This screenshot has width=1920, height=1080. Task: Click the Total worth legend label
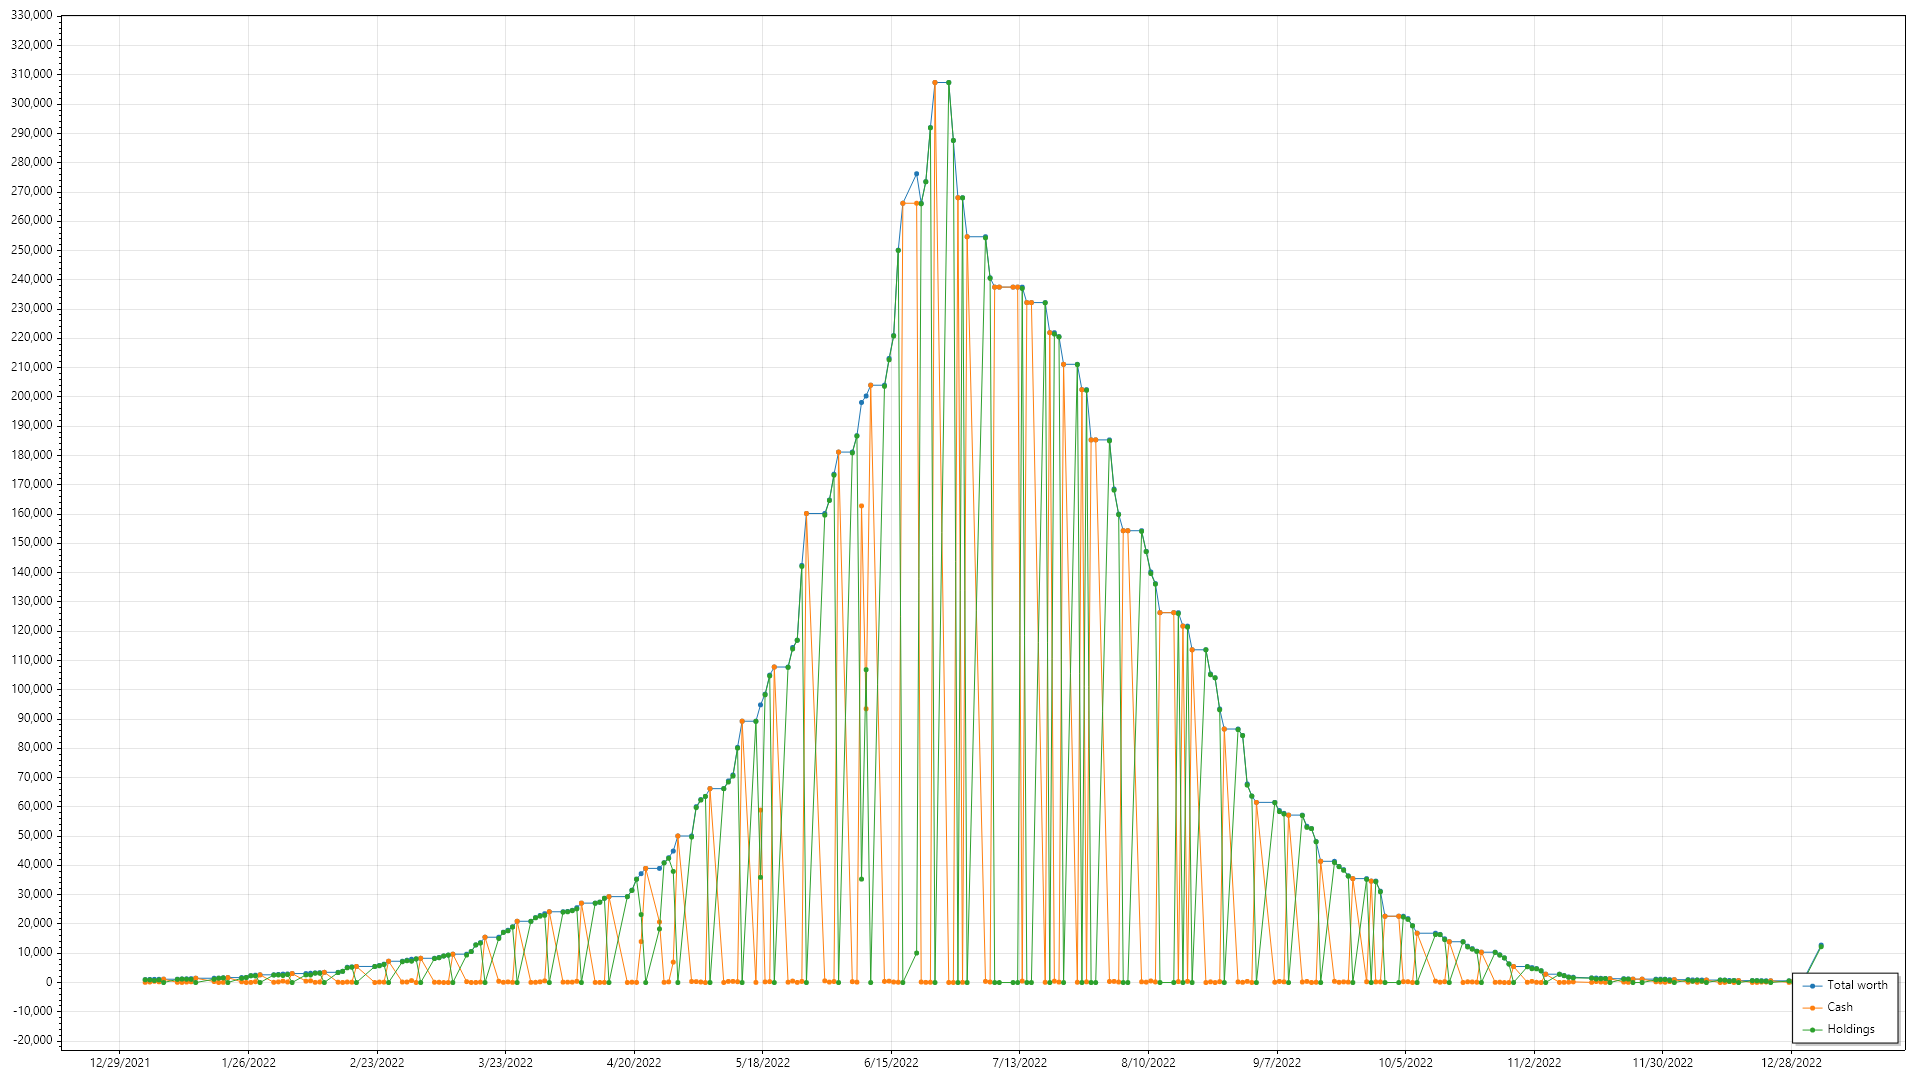click(1857, 985)
